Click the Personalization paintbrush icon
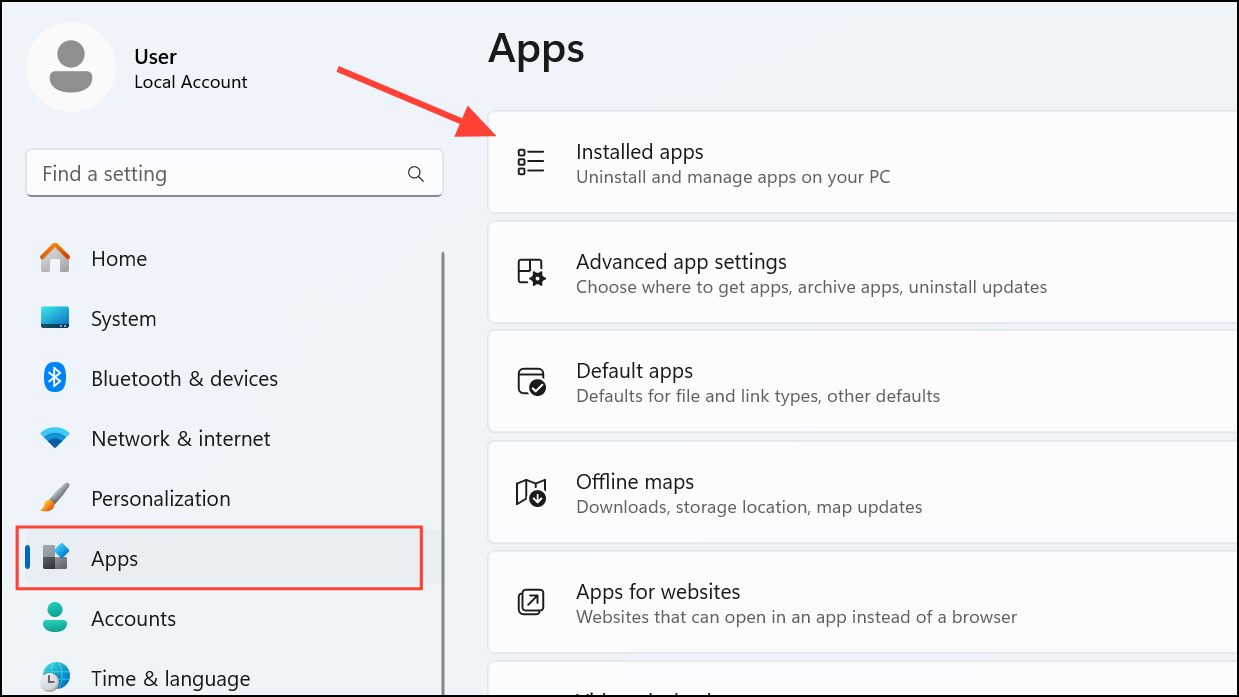The image size is (1239, 697). pos(53,497)
